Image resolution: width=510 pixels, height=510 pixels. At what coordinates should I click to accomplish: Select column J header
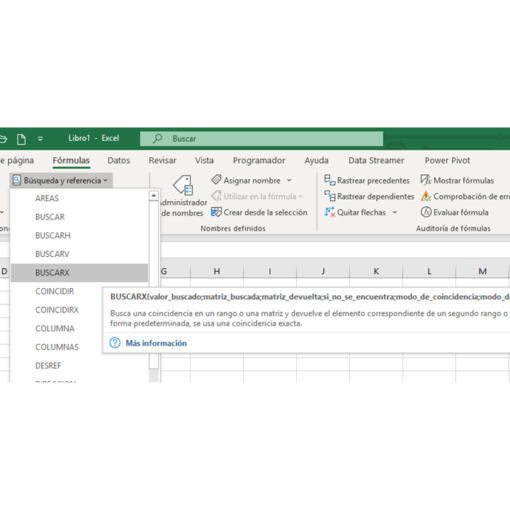point(323,271)
